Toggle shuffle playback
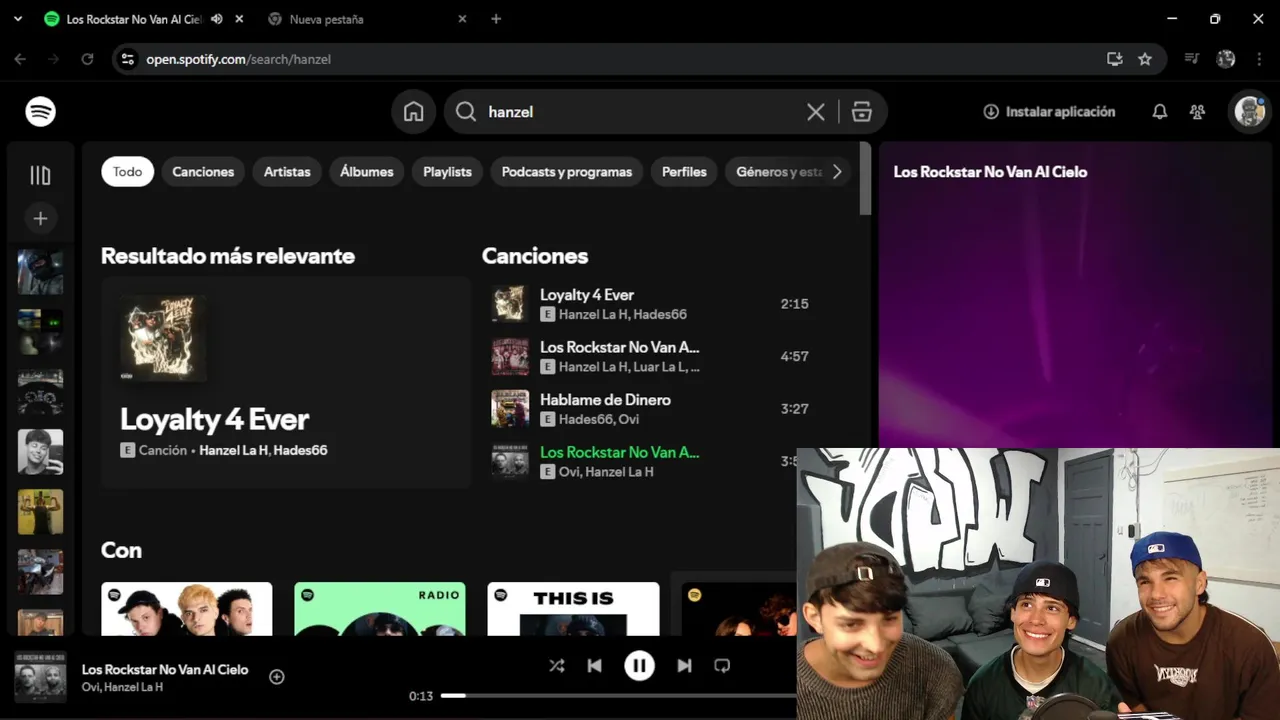Image resolution: width=1280 pixels, height=720 pixels. [557, 665]
